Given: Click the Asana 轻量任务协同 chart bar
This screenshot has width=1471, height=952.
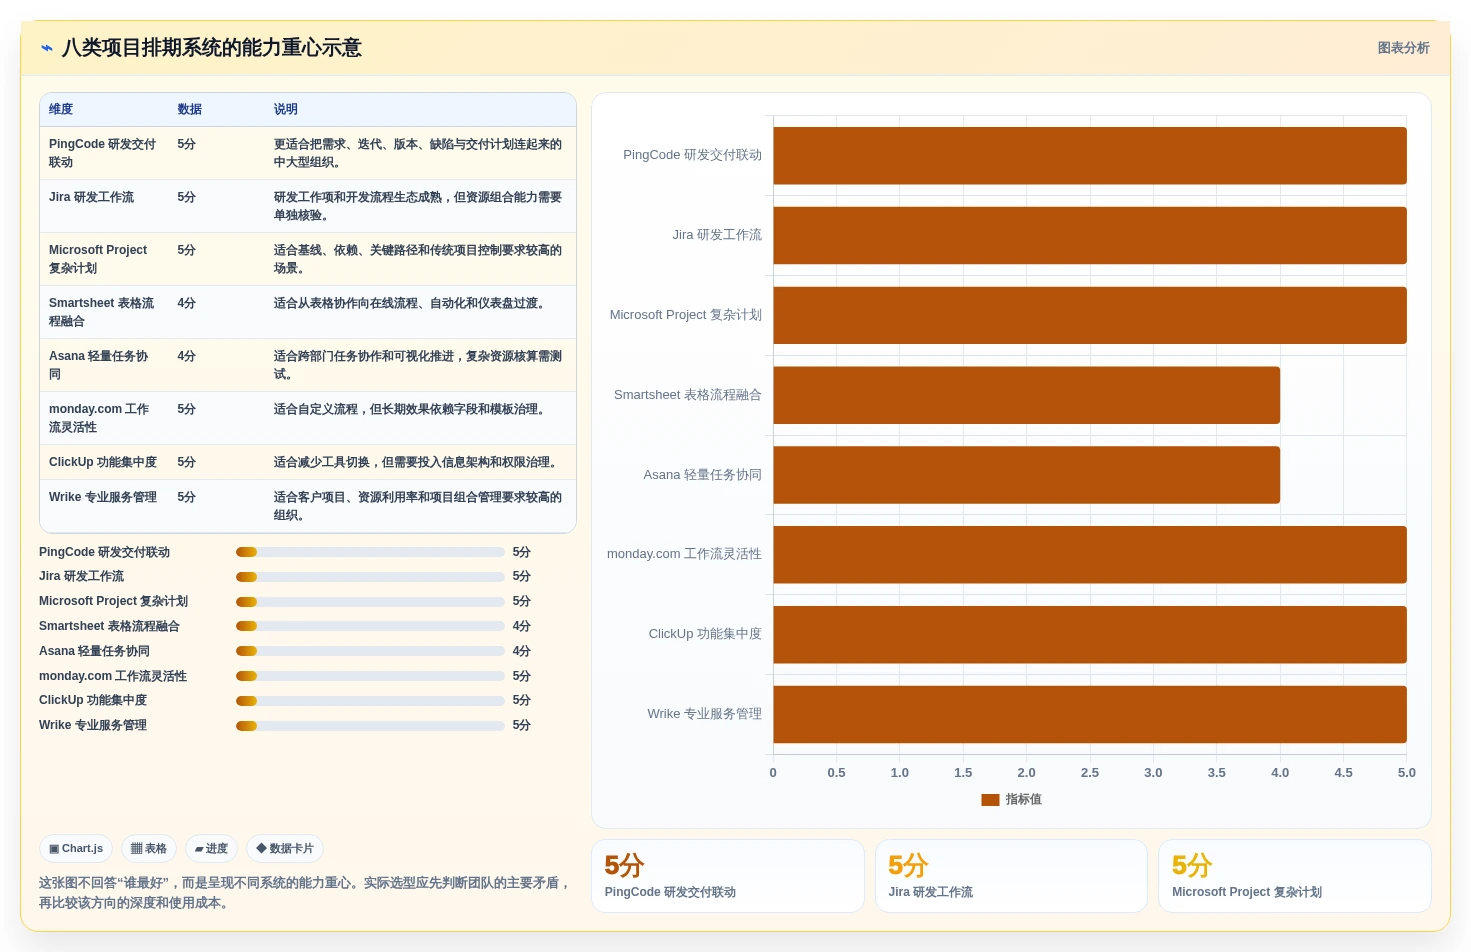Looking at the screenshot, I should pyautogui.click(x=1026, y=475).
